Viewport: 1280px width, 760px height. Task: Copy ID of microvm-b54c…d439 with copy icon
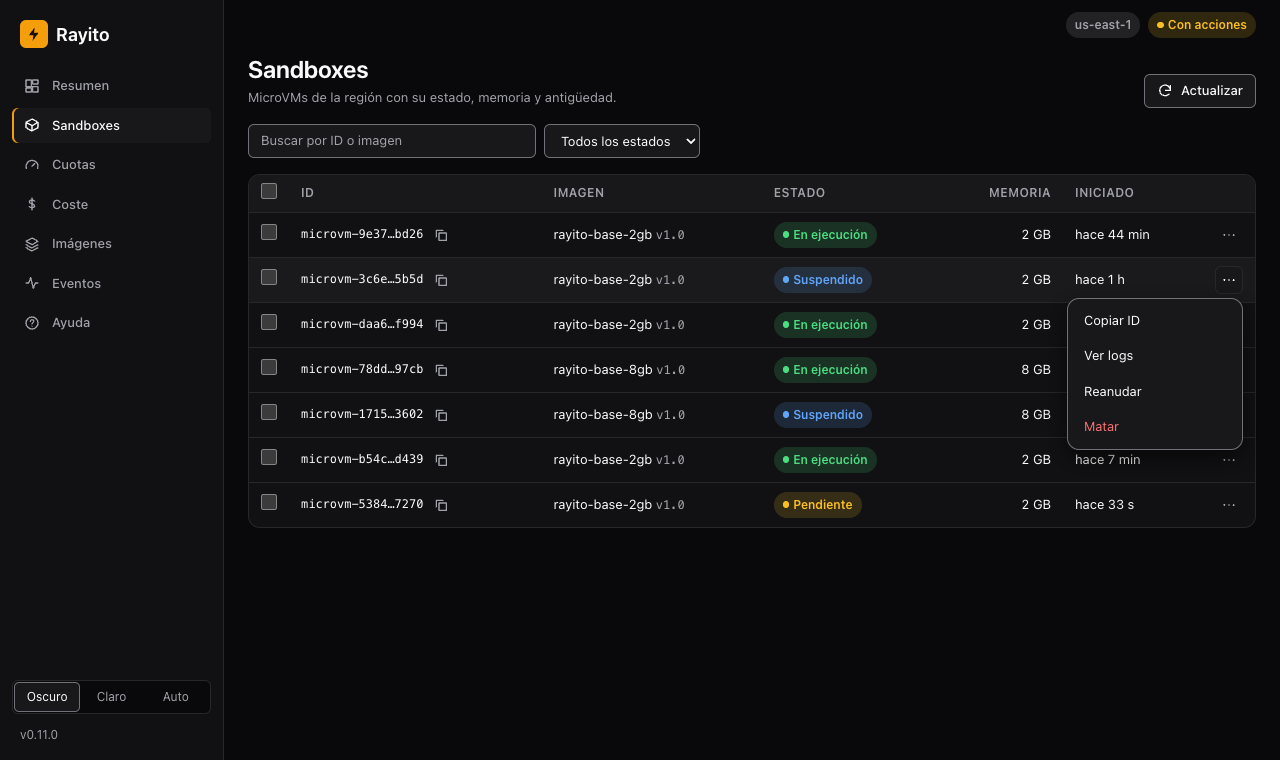tap(441, 460)
